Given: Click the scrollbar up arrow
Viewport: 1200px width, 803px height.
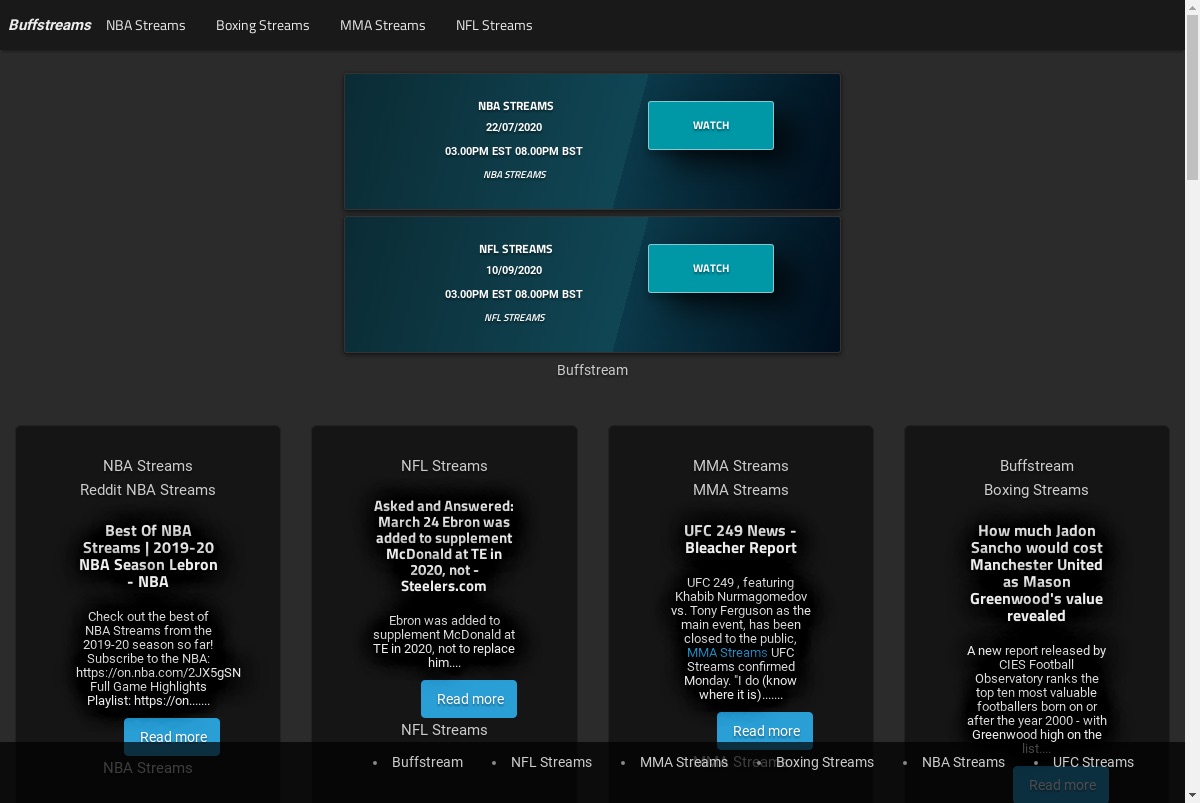Looking at the screenshot, I should click(x=1192, y=7).
